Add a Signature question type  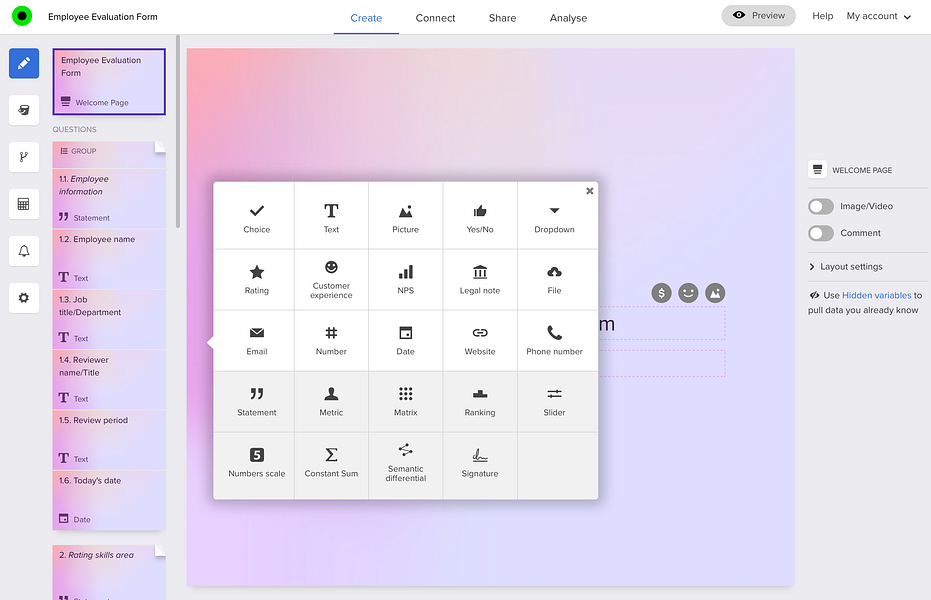click(480, 463)
